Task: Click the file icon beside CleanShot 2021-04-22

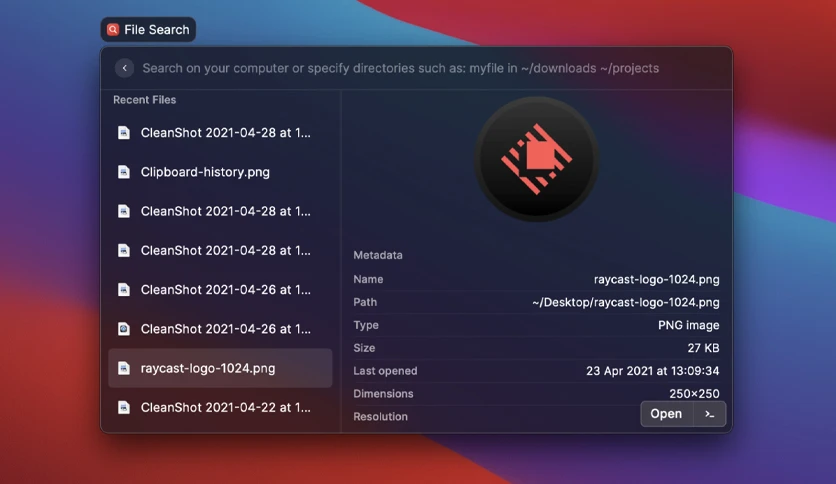Action: [124, 407]
